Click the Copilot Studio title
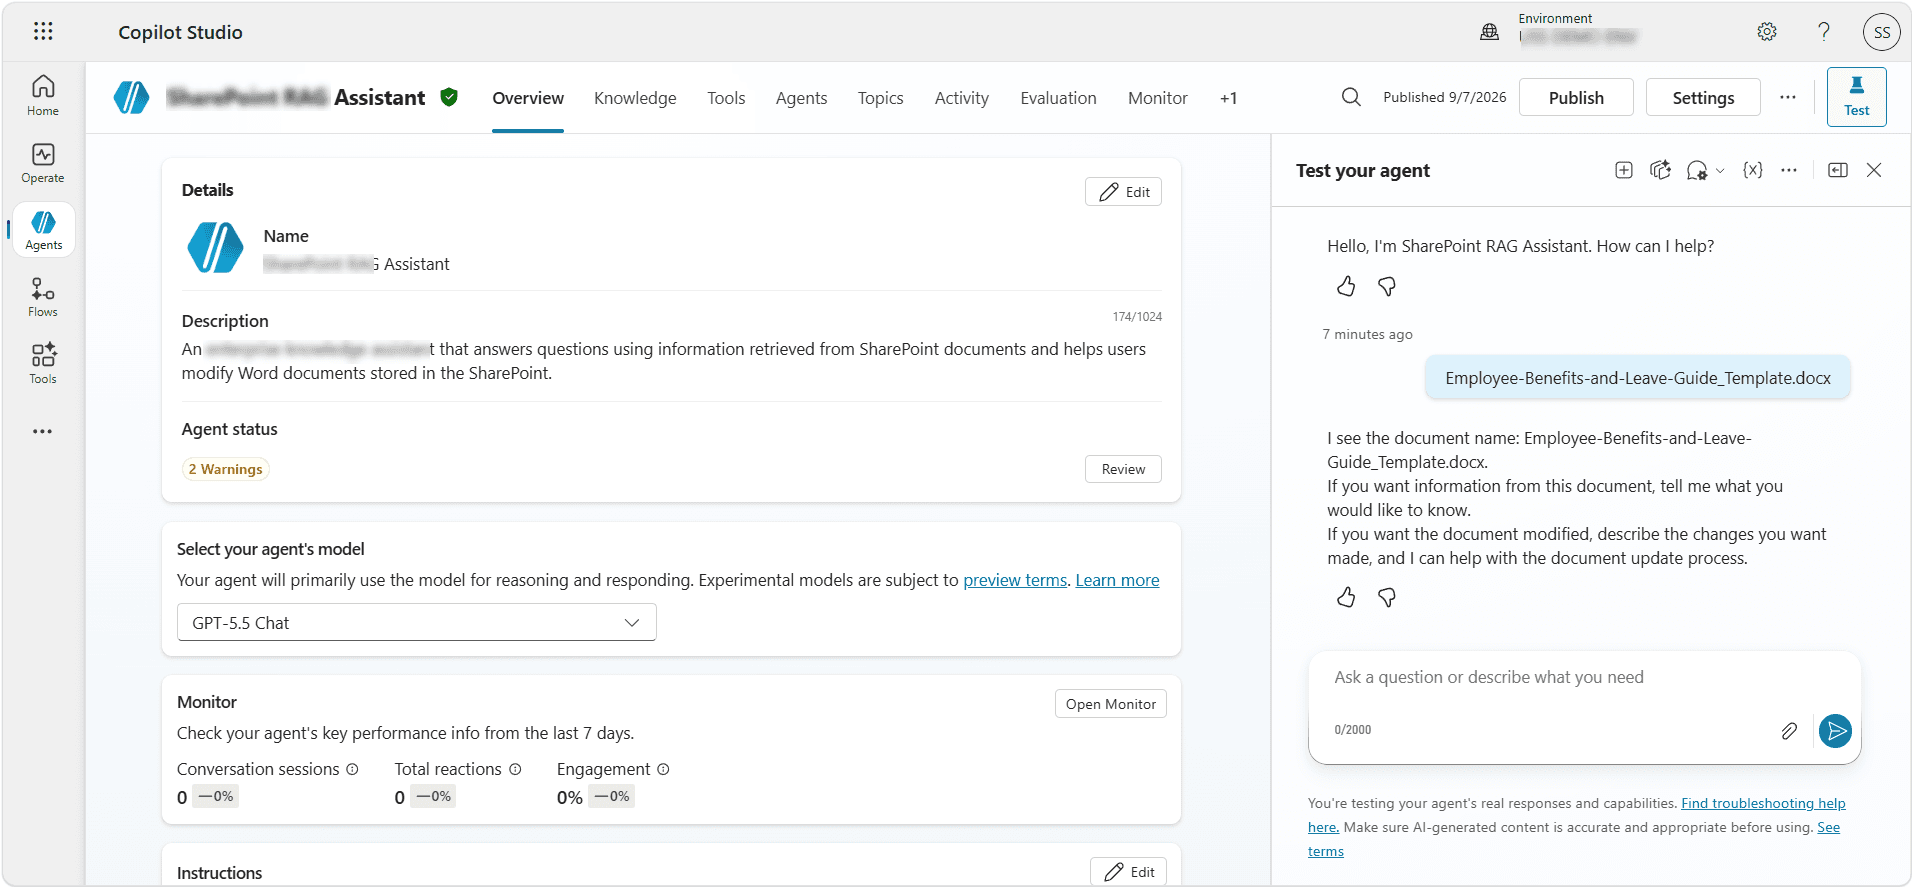The height and width of the screenshot is (890, 1916). 180,32
